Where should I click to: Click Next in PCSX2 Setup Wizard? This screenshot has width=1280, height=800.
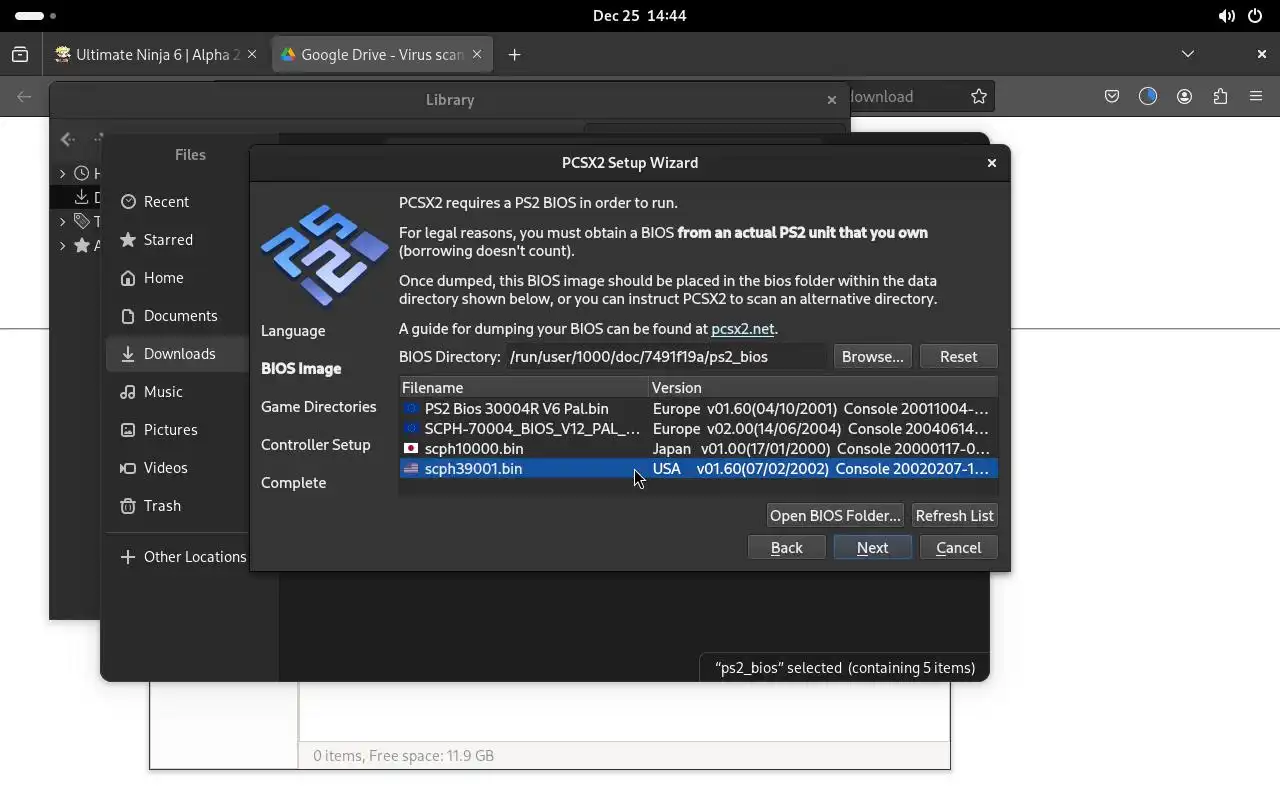pos(872,547)
